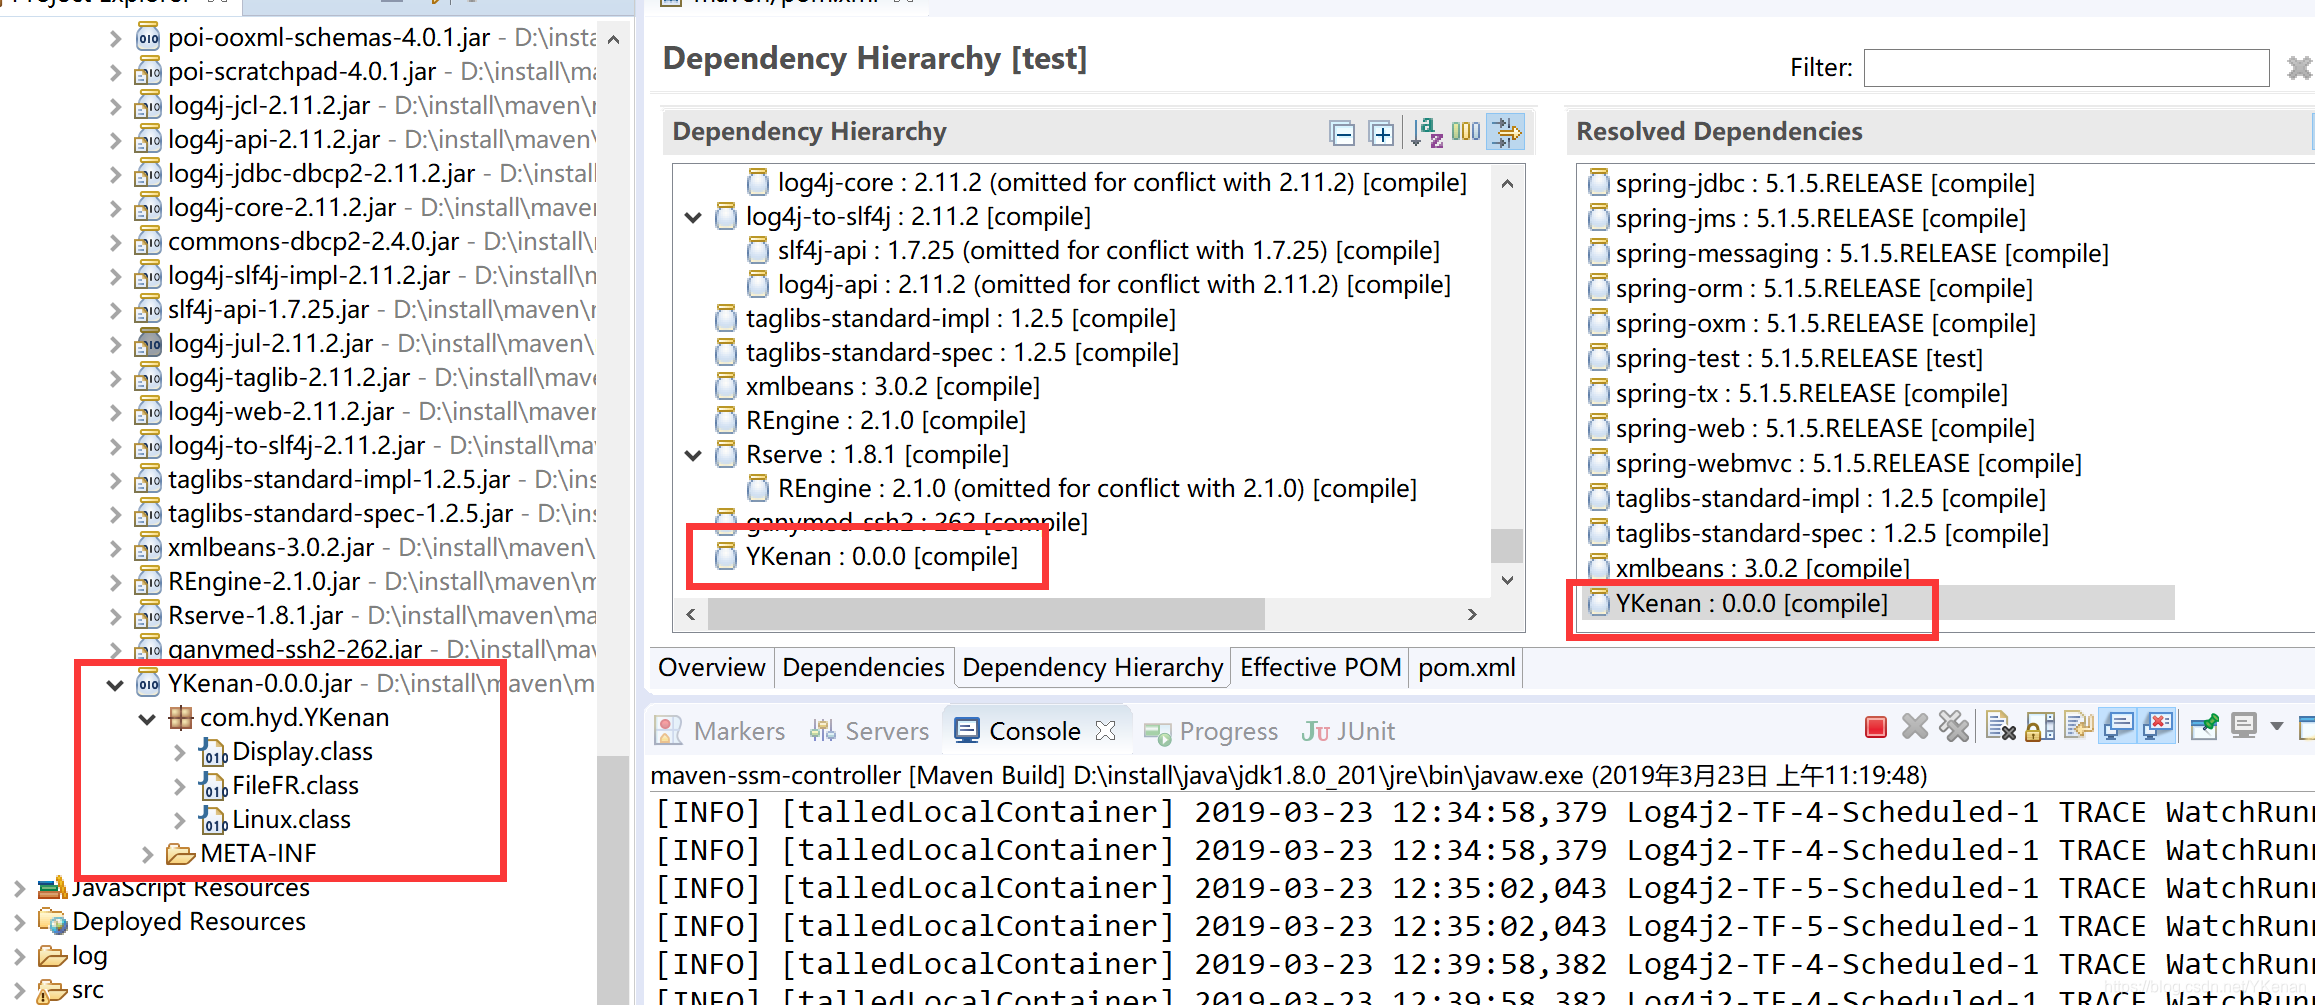
Task: Select Linux.class file icon
Action: [213, 820]
